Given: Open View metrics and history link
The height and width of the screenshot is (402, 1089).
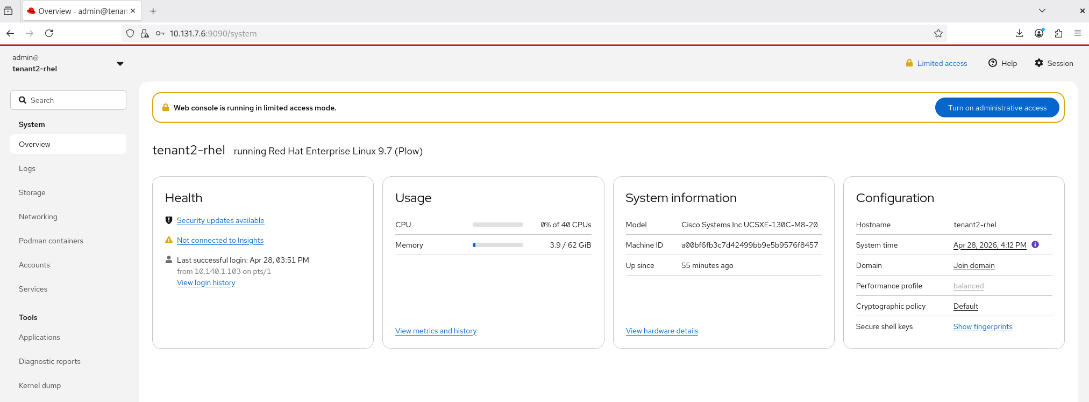Looking at the screenshot, I should (436, 331).
